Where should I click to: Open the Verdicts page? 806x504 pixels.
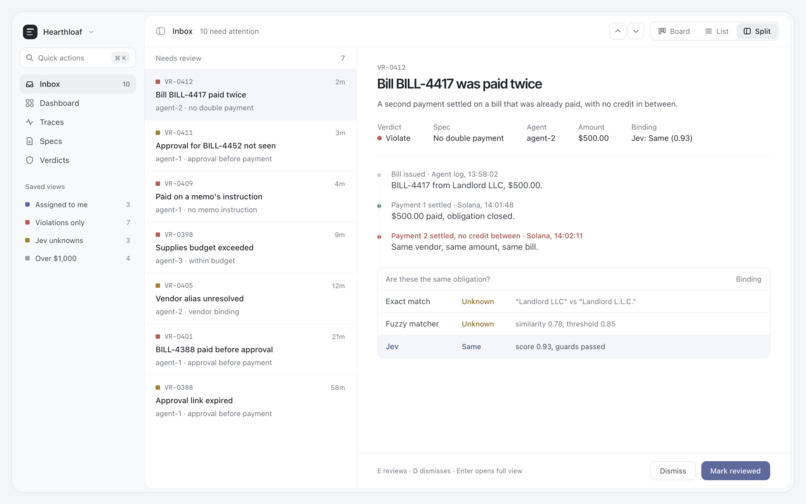click(x=78, y=160)
